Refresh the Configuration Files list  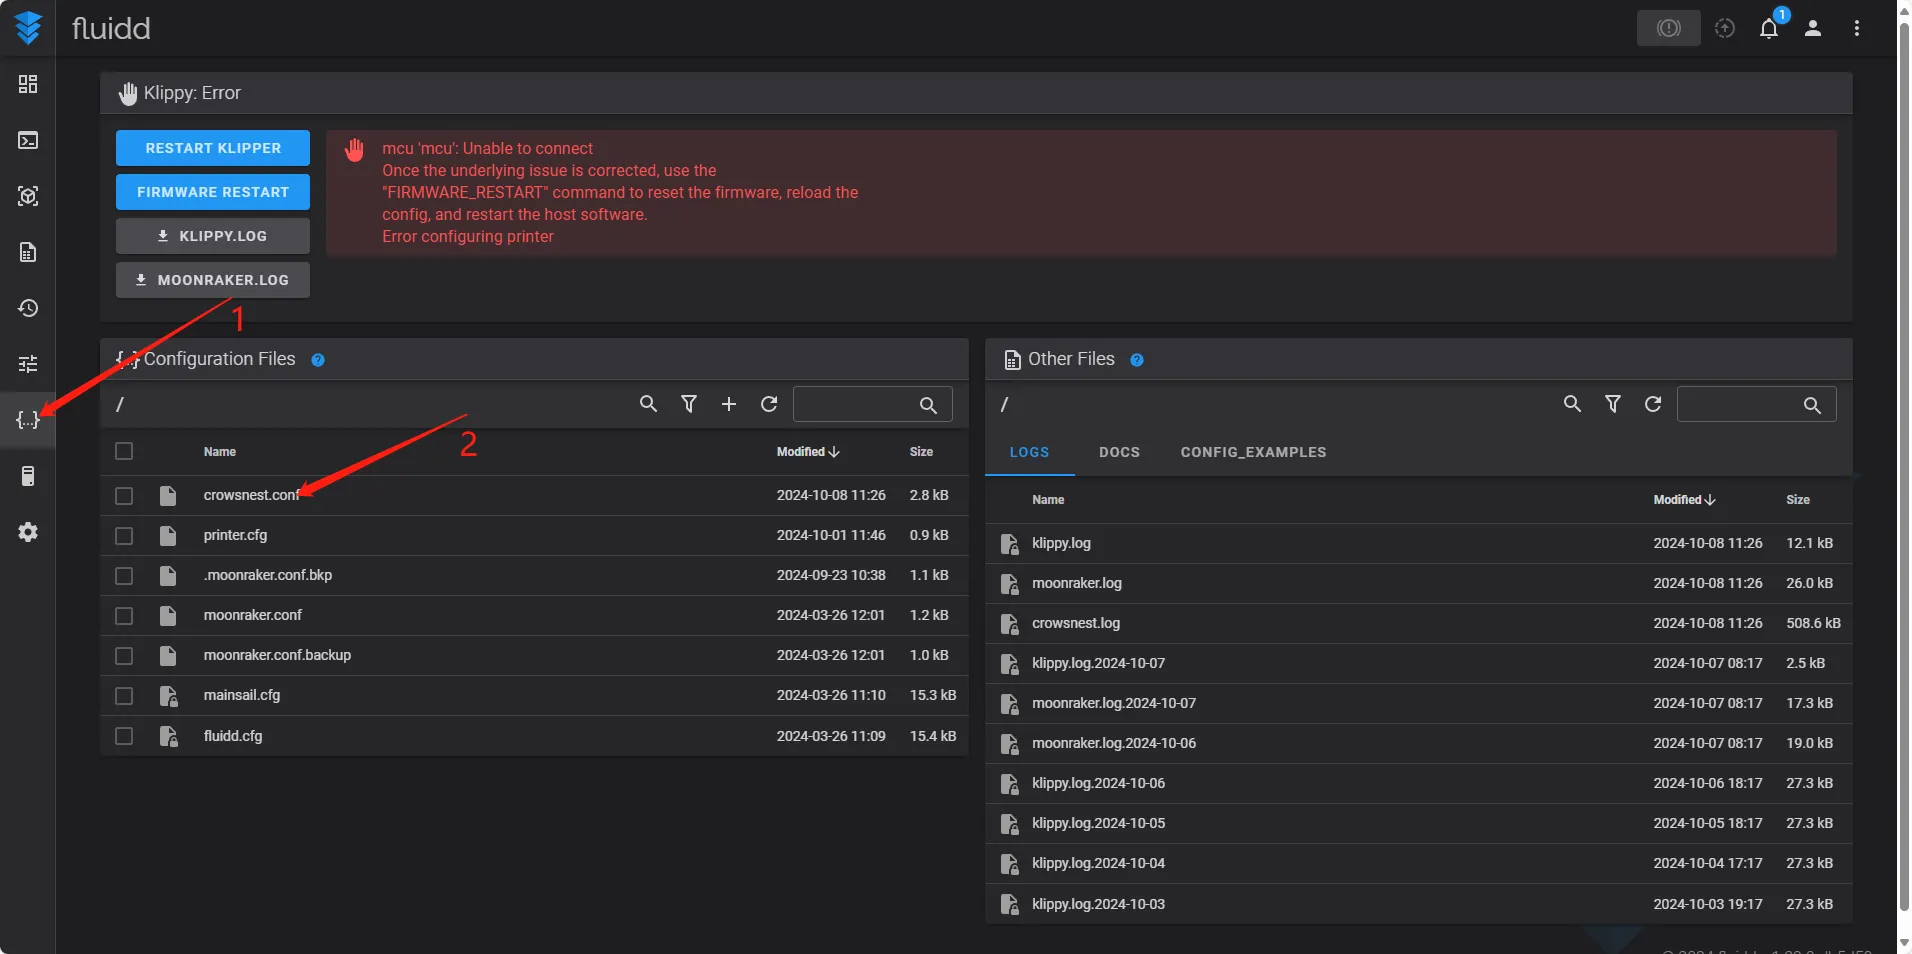pos(769,404)
